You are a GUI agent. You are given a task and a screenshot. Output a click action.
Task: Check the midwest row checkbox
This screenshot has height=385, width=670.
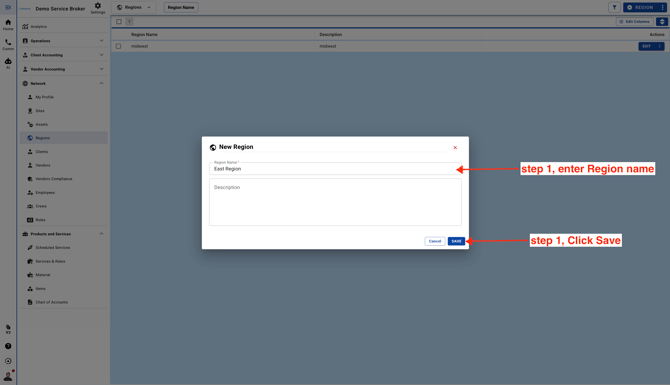click(118, 46)
